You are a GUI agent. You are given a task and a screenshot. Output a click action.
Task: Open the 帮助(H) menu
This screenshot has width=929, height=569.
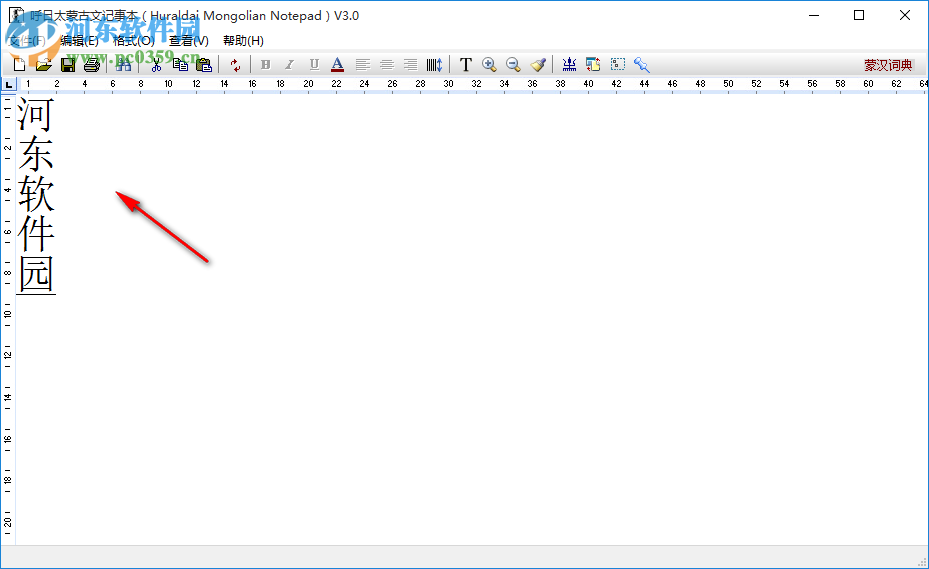coord(243,40)
